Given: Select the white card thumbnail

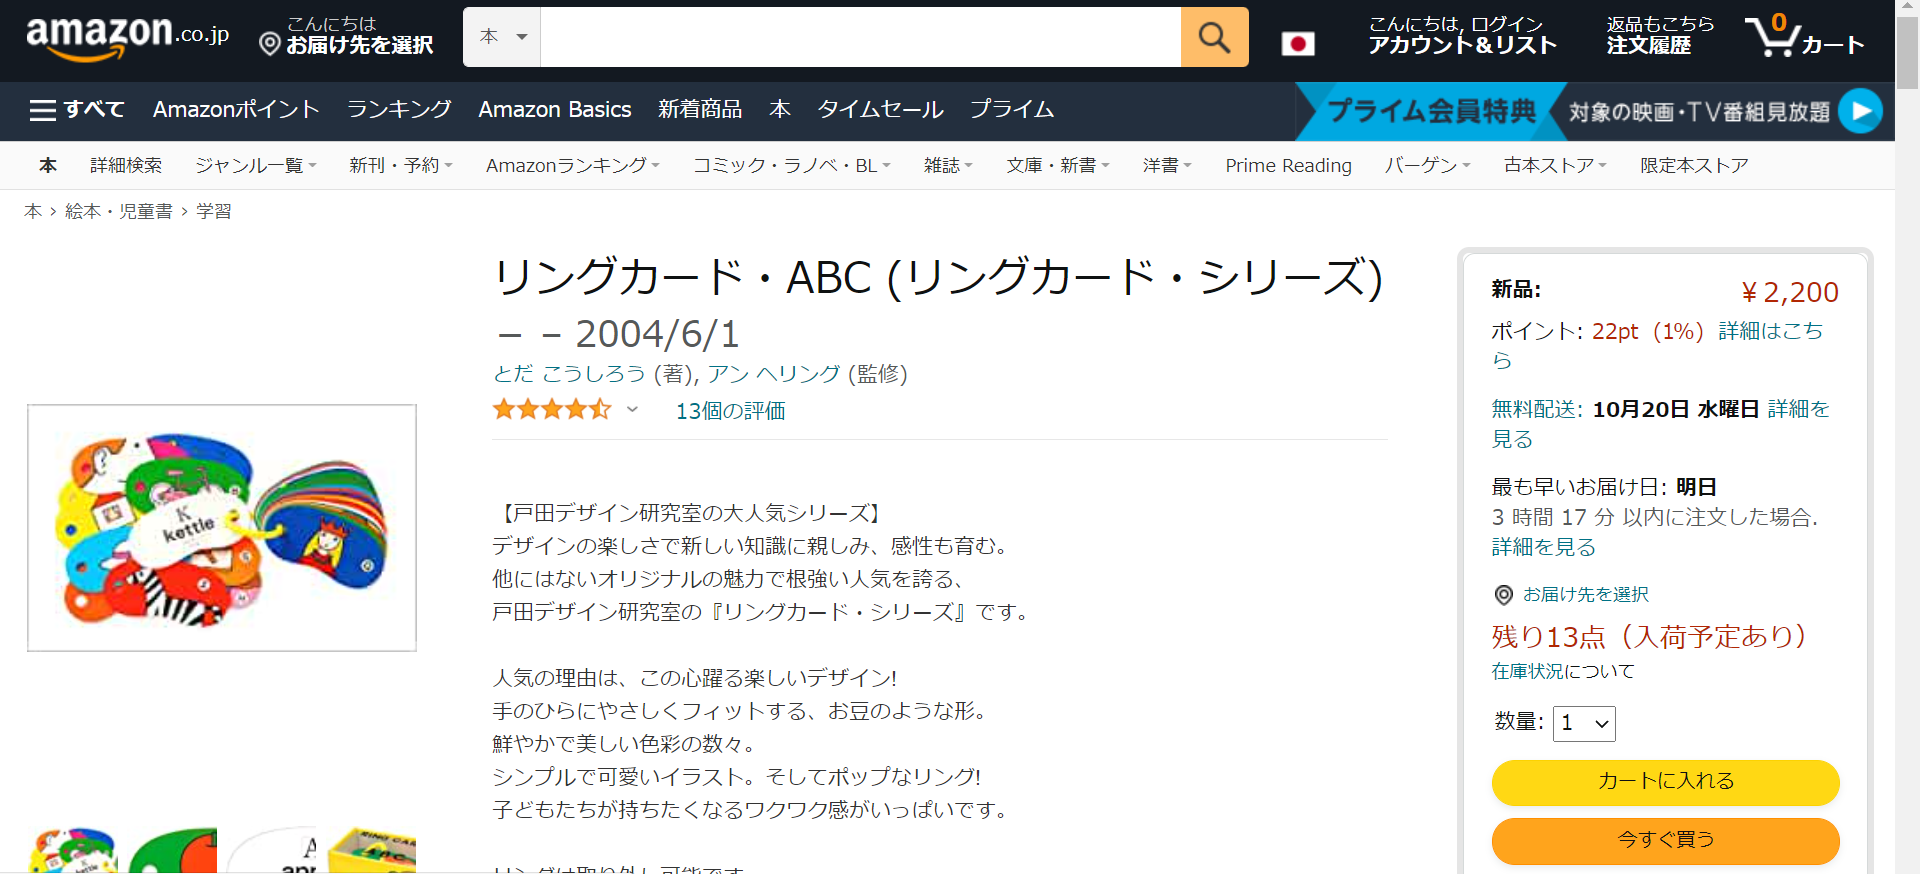Looking at the screenshot, I should point(272,851).
